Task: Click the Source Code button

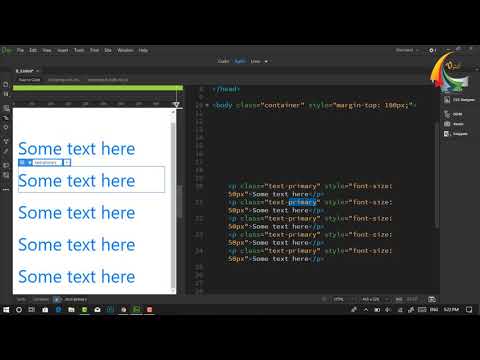Action: [x=29, y=80]
